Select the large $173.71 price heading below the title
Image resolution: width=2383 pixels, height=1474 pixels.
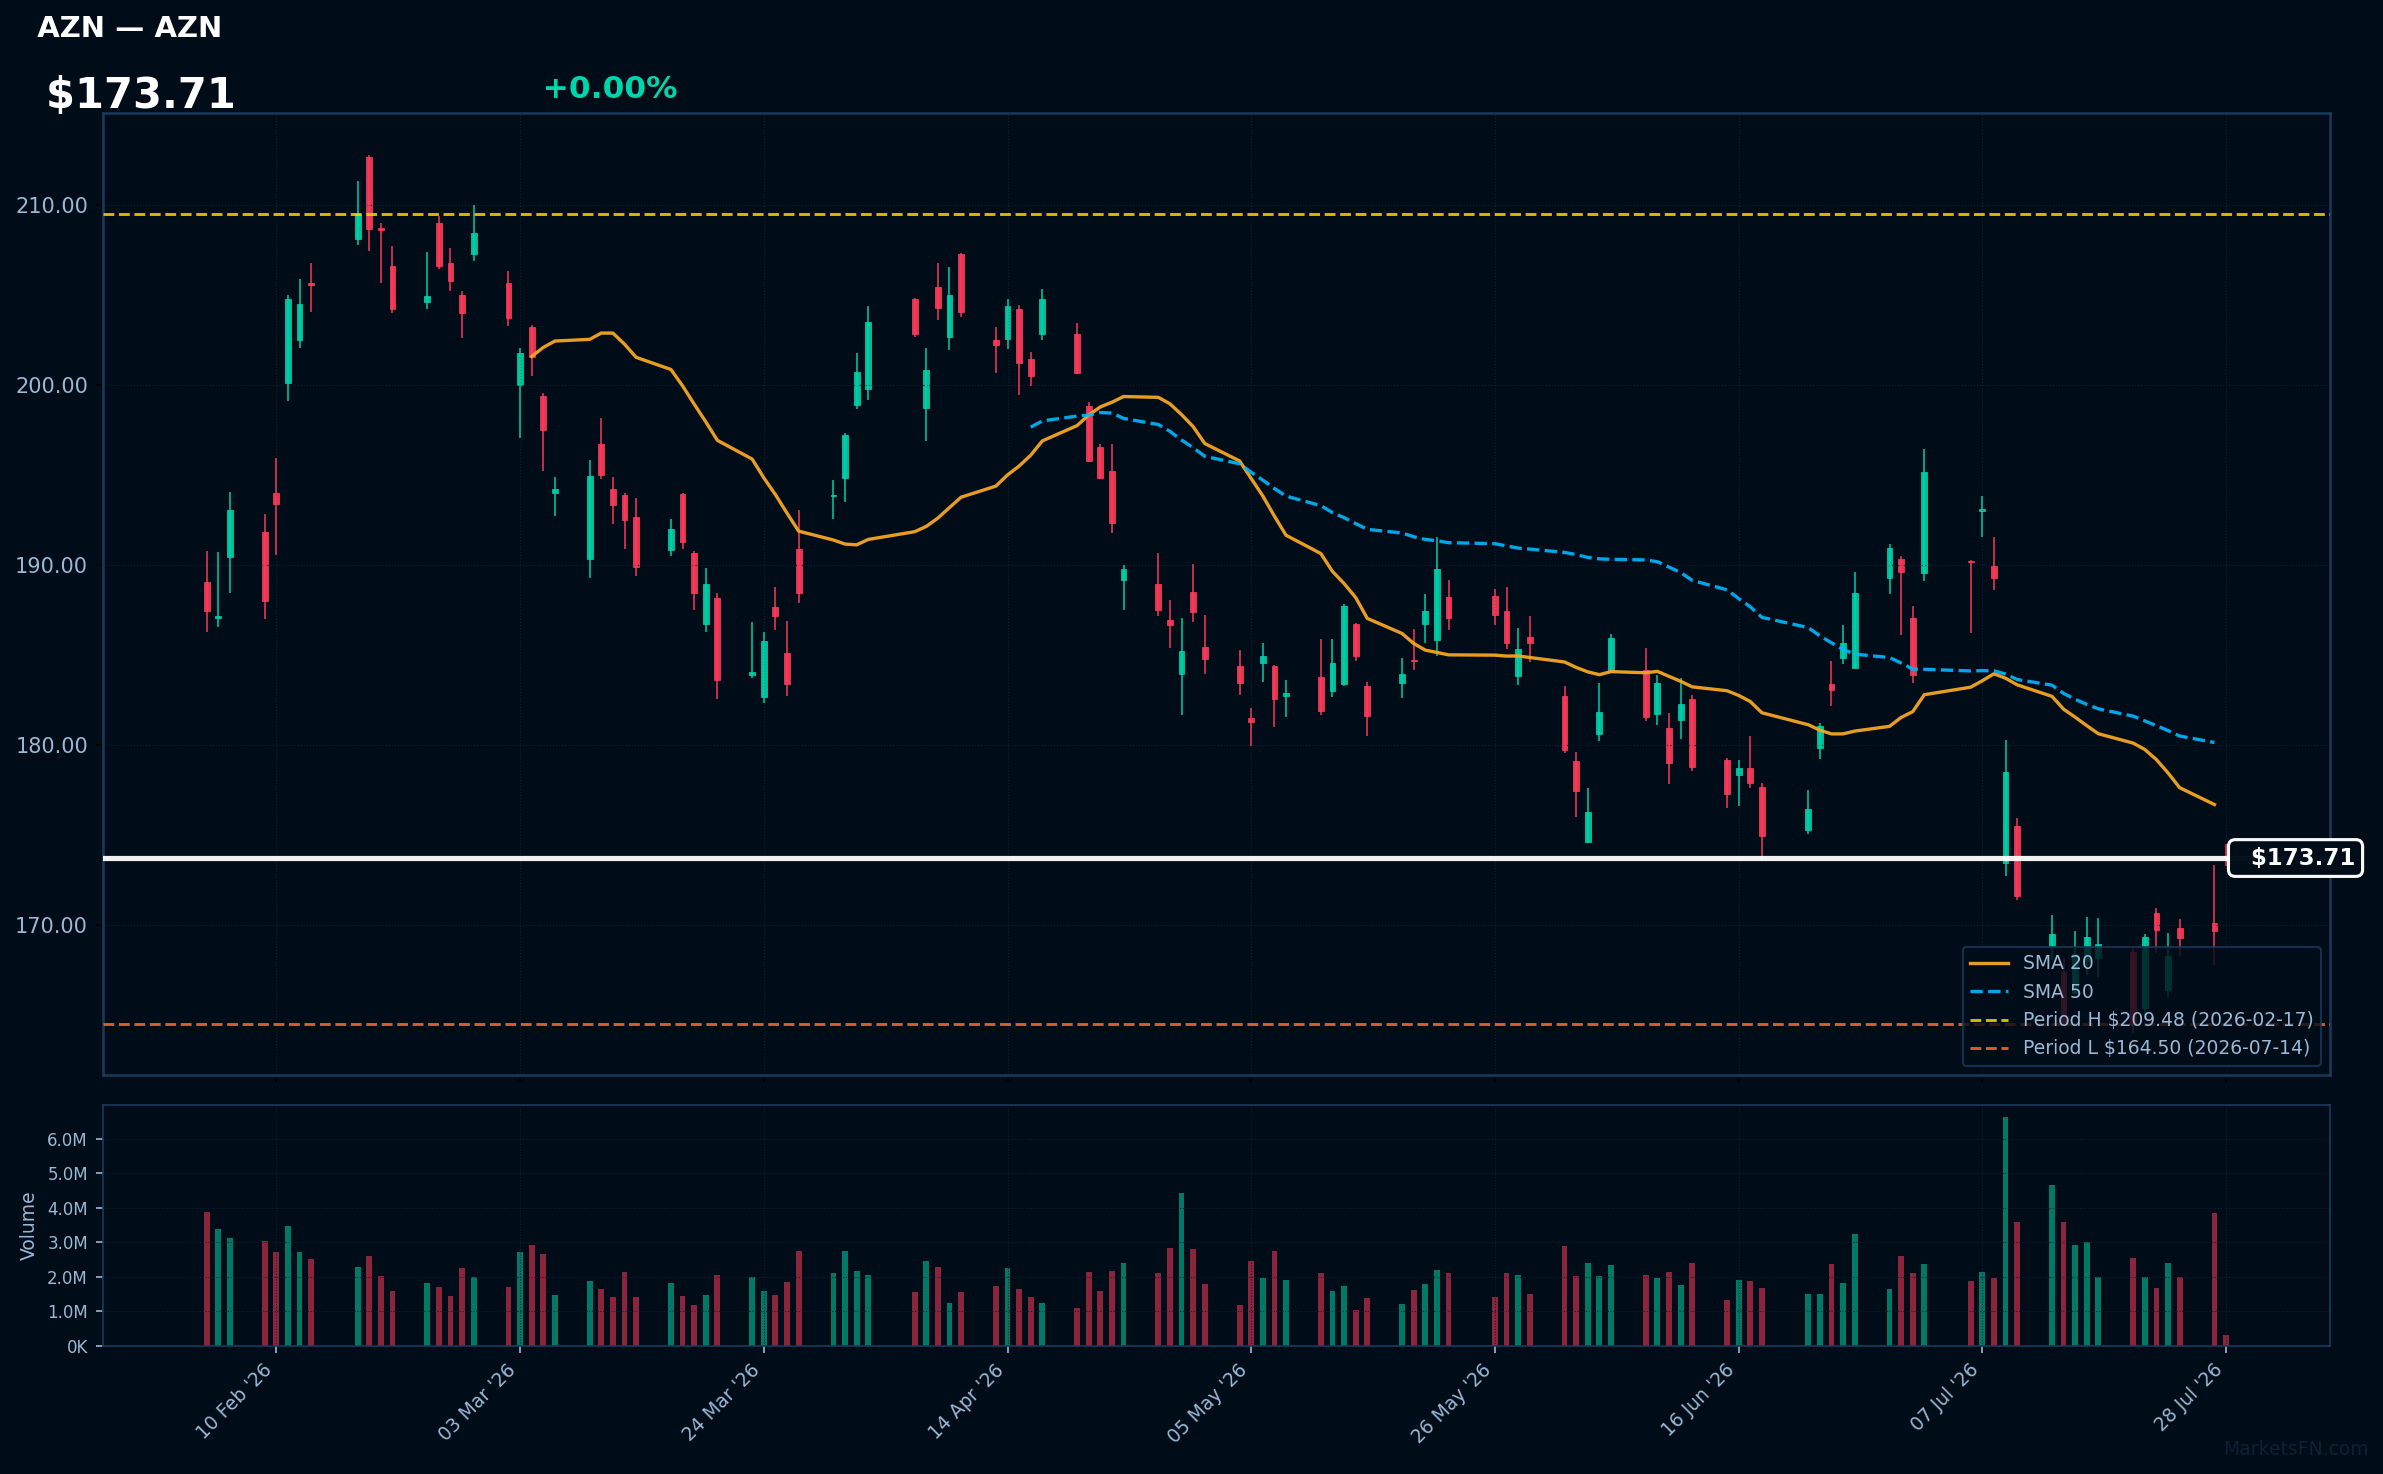(140, 94)
